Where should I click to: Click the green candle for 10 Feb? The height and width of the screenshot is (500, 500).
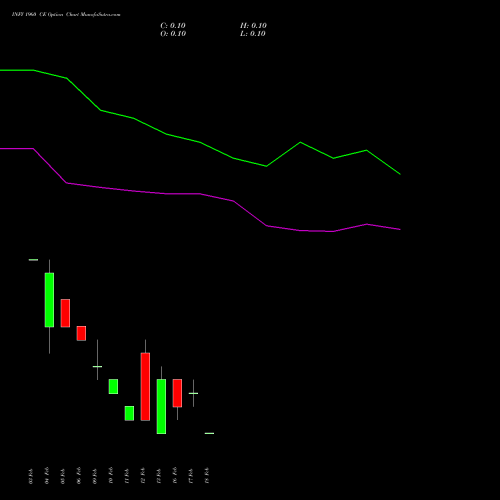pos(113,386)
